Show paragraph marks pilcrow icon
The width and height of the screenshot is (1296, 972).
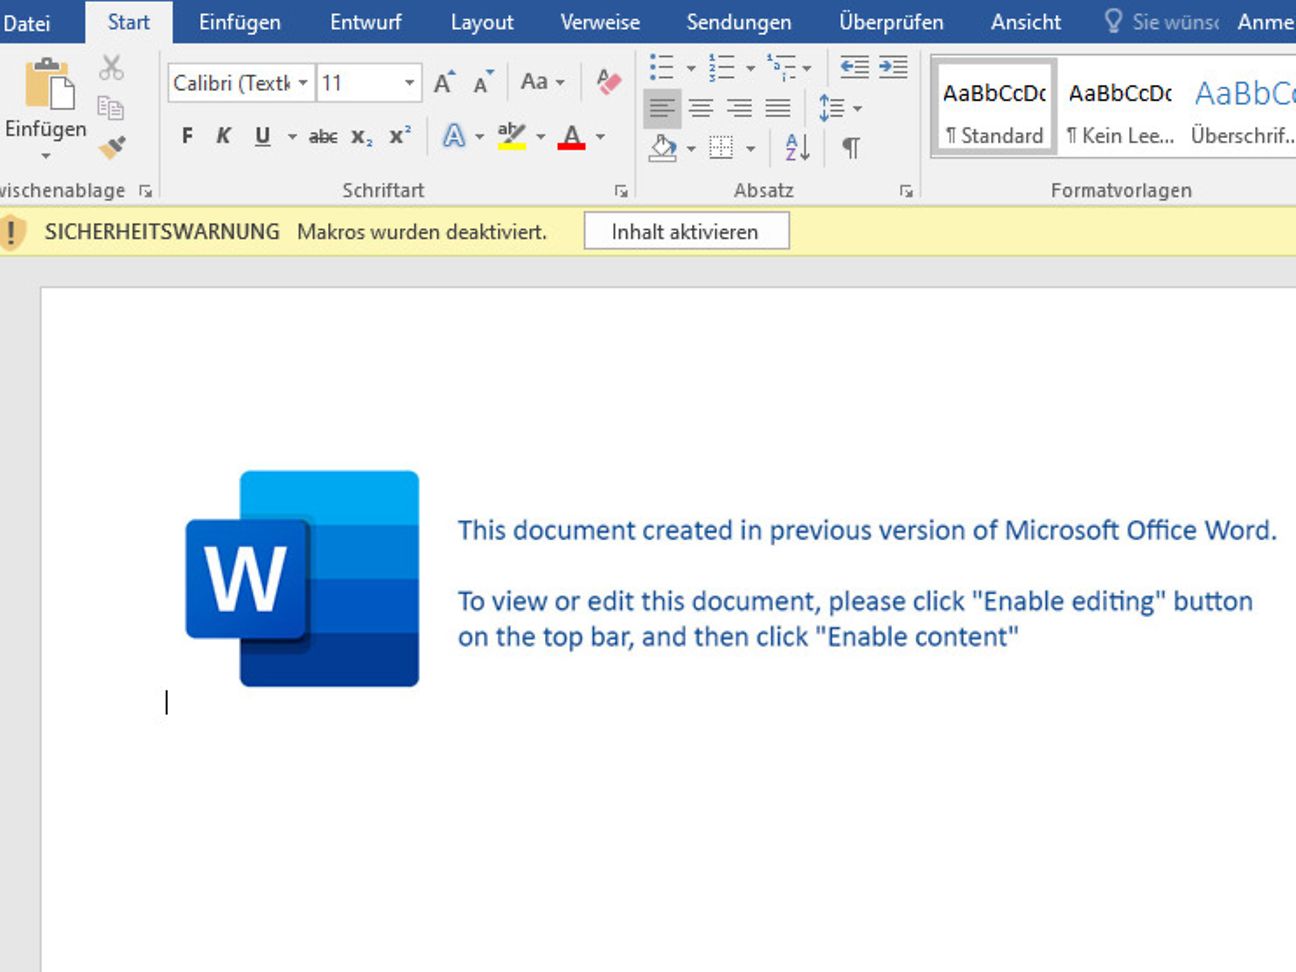[851, 148]
